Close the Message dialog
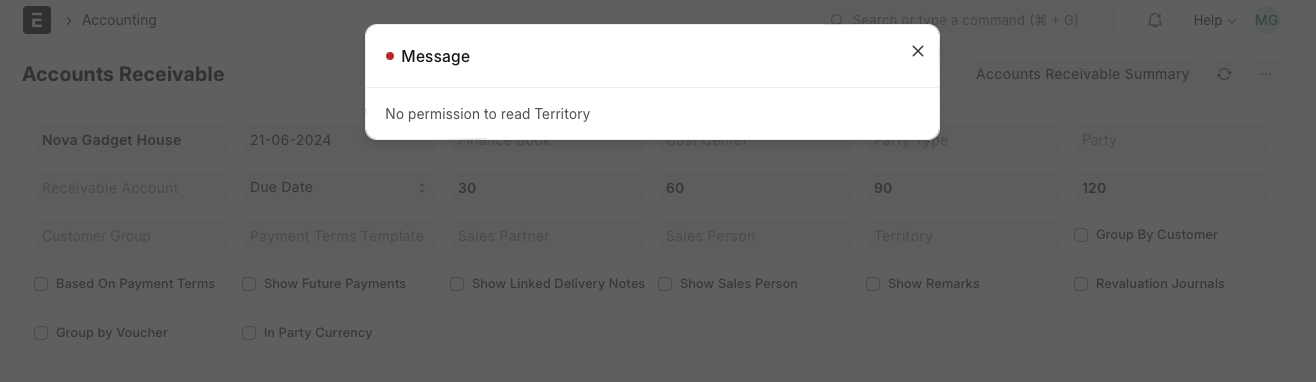This screenshot has height=382, width=1316. (x=917, y=51)
